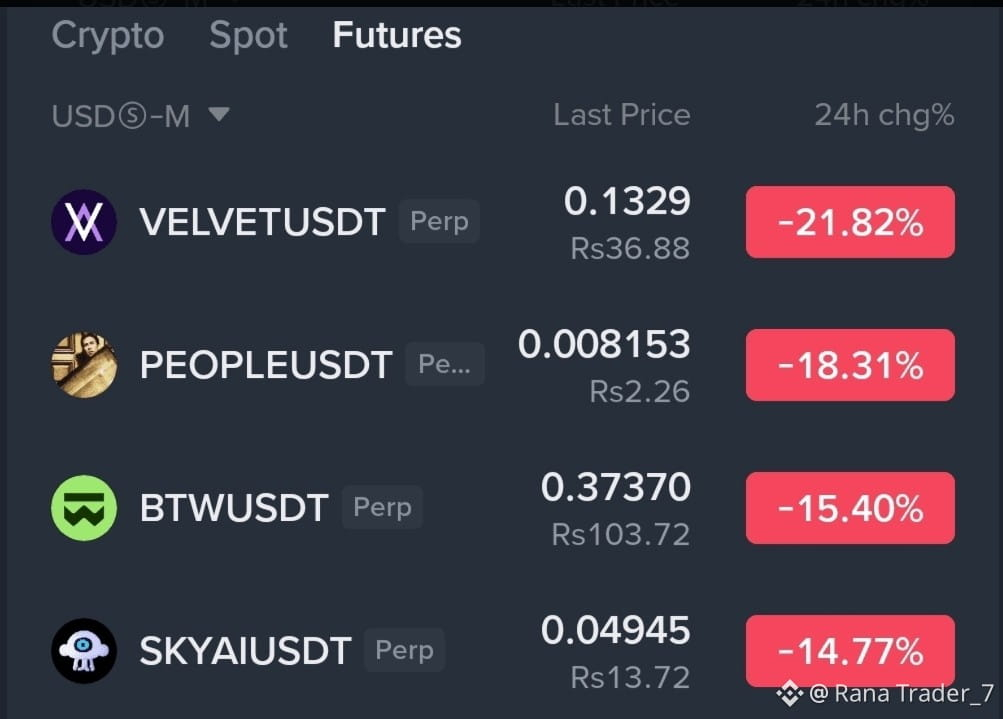Viewport: 1003px width, 719px height.
Task: Tap the VELVETUSDT coin logo icon
Action: (84, 222)
